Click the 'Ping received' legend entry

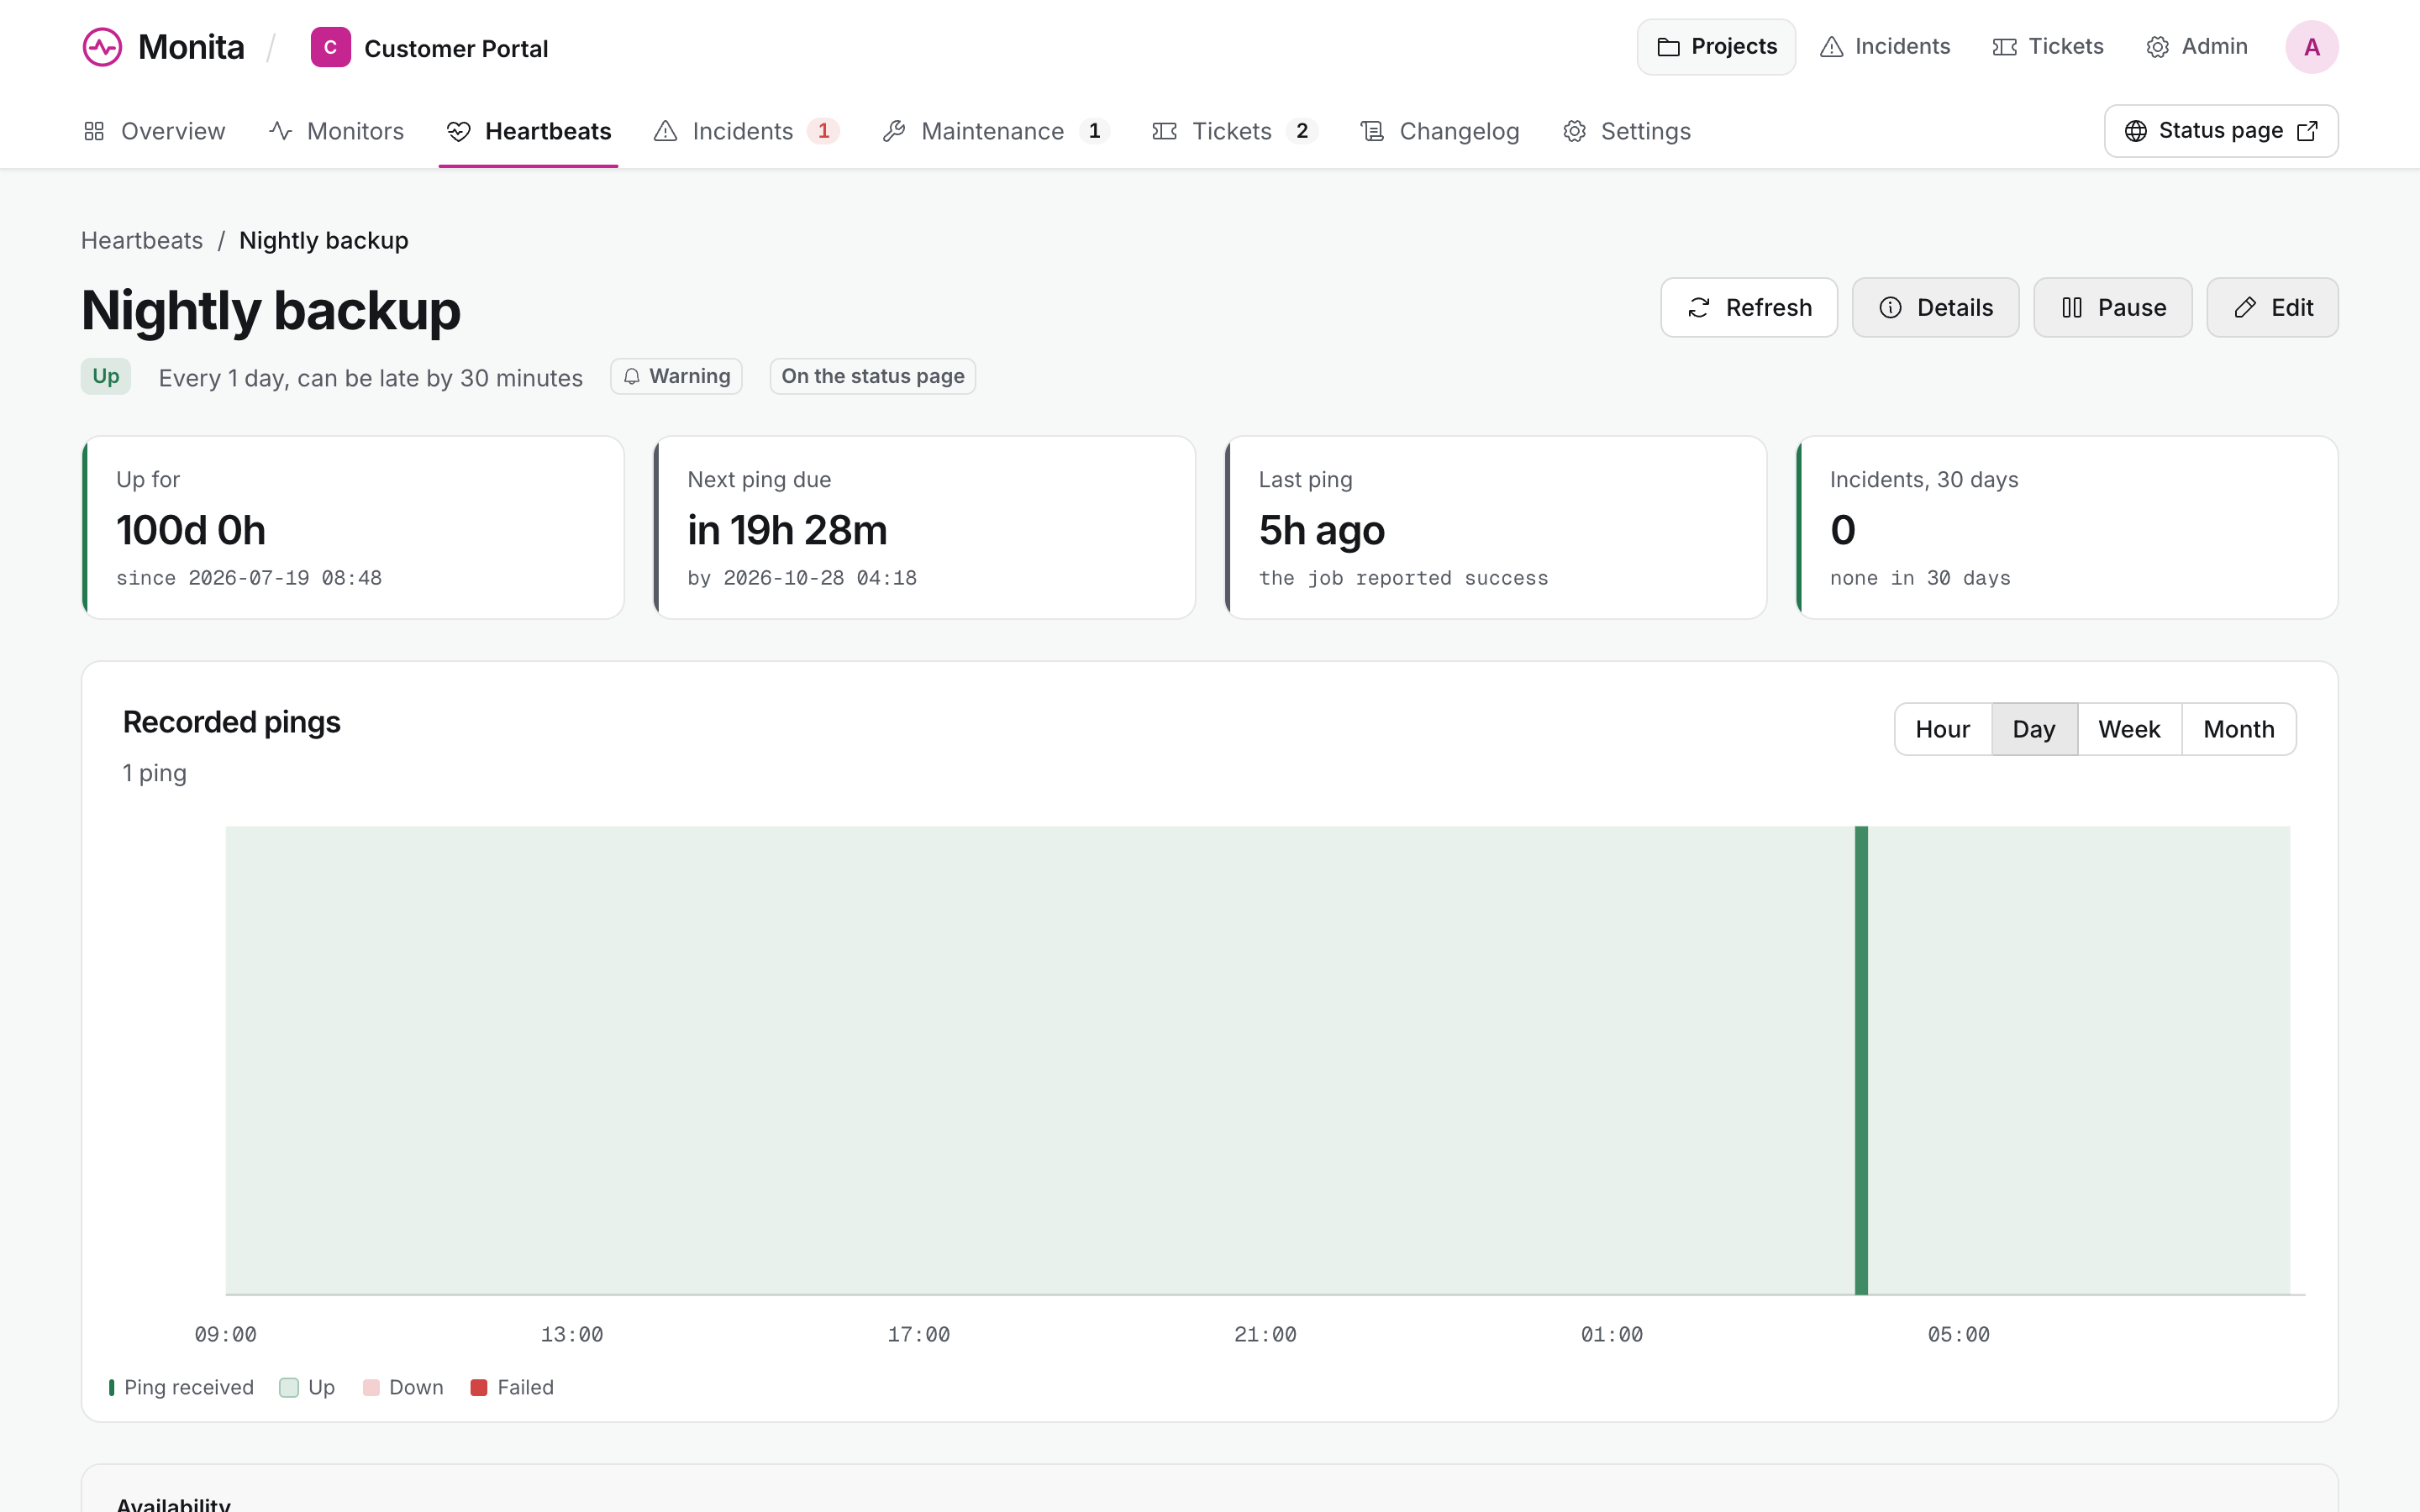pos(181,1388)
